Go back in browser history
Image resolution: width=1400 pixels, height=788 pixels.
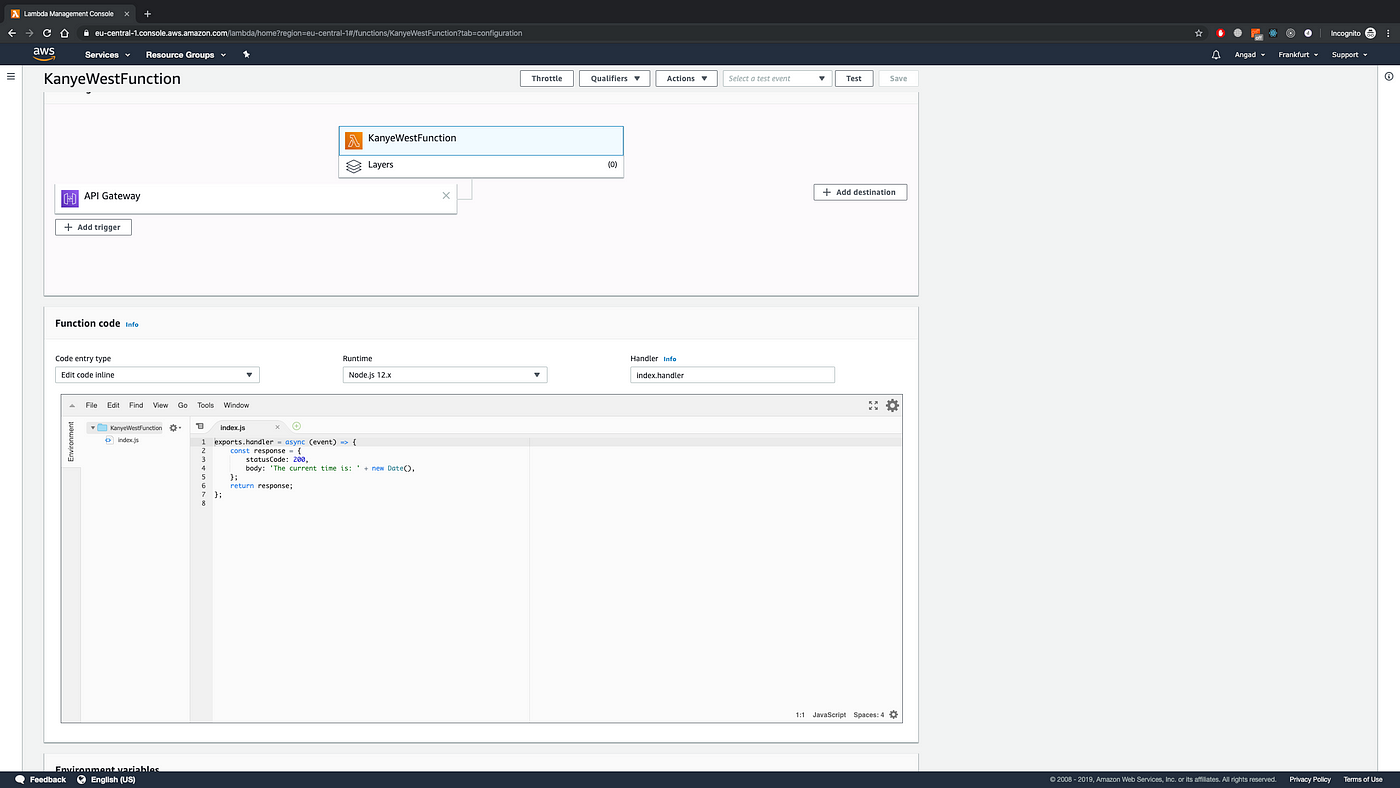pyautogui.click(x=12, y=33)
